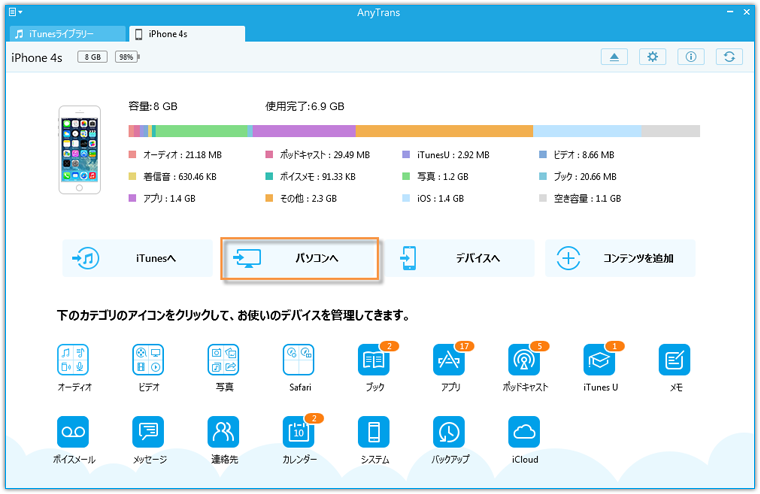Open the メッセージ messages category
The width and height of the screenshot is (760, 494).
[148, 432]
